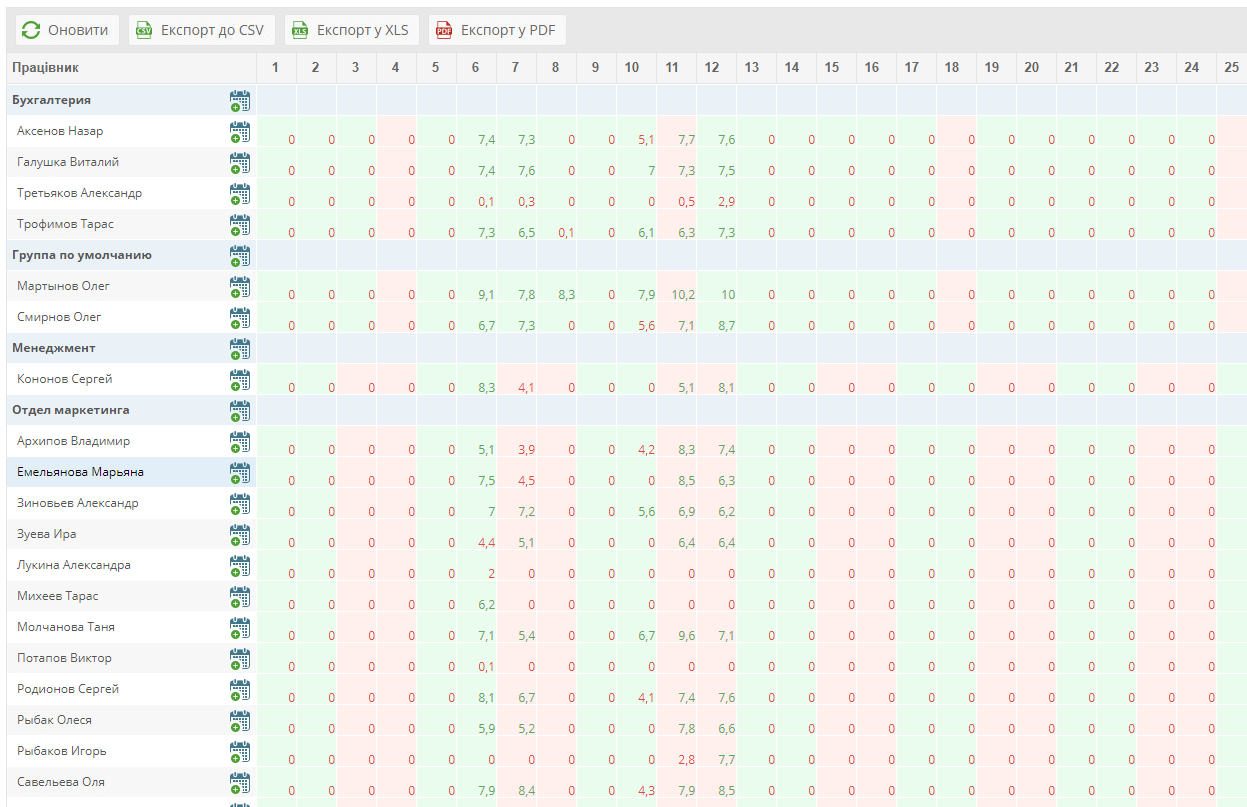Viewport: 1247px width, 807px height.
Task: Export the table via Експорт до CSV
Action: tap(201, 30)
